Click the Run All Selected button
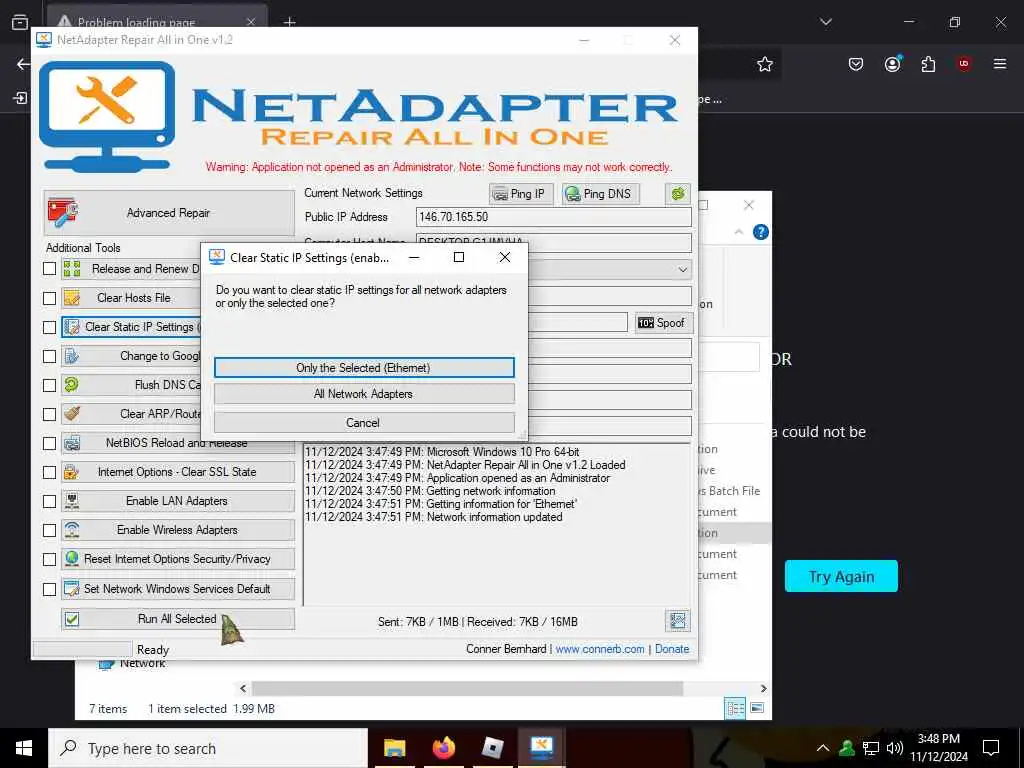The height and width of the screenshot is (768, 1024). [x=178, y=618]
